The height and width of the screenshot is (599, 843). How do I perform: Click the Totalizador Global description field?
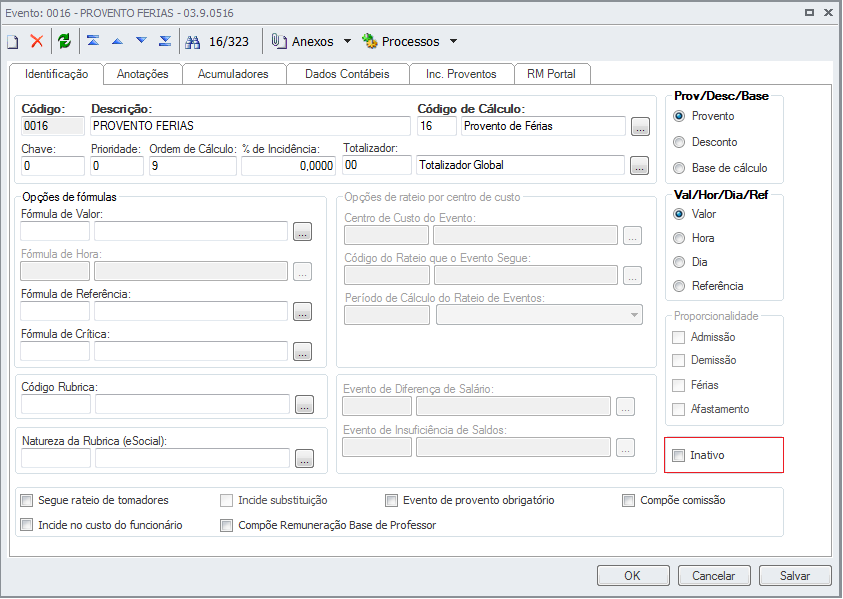(x=520, y=165)
